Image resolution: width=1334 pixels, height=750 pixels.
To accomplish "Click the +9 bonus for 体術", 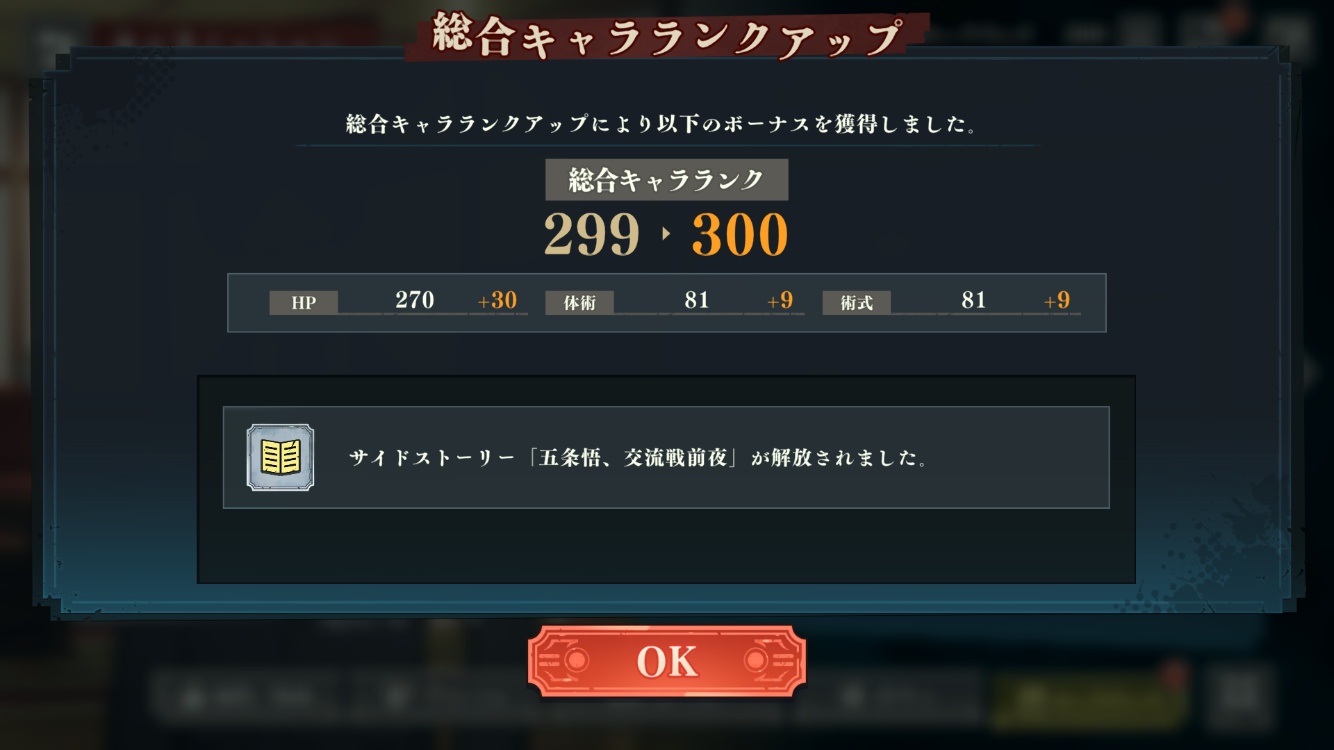I will click(780, 301).
